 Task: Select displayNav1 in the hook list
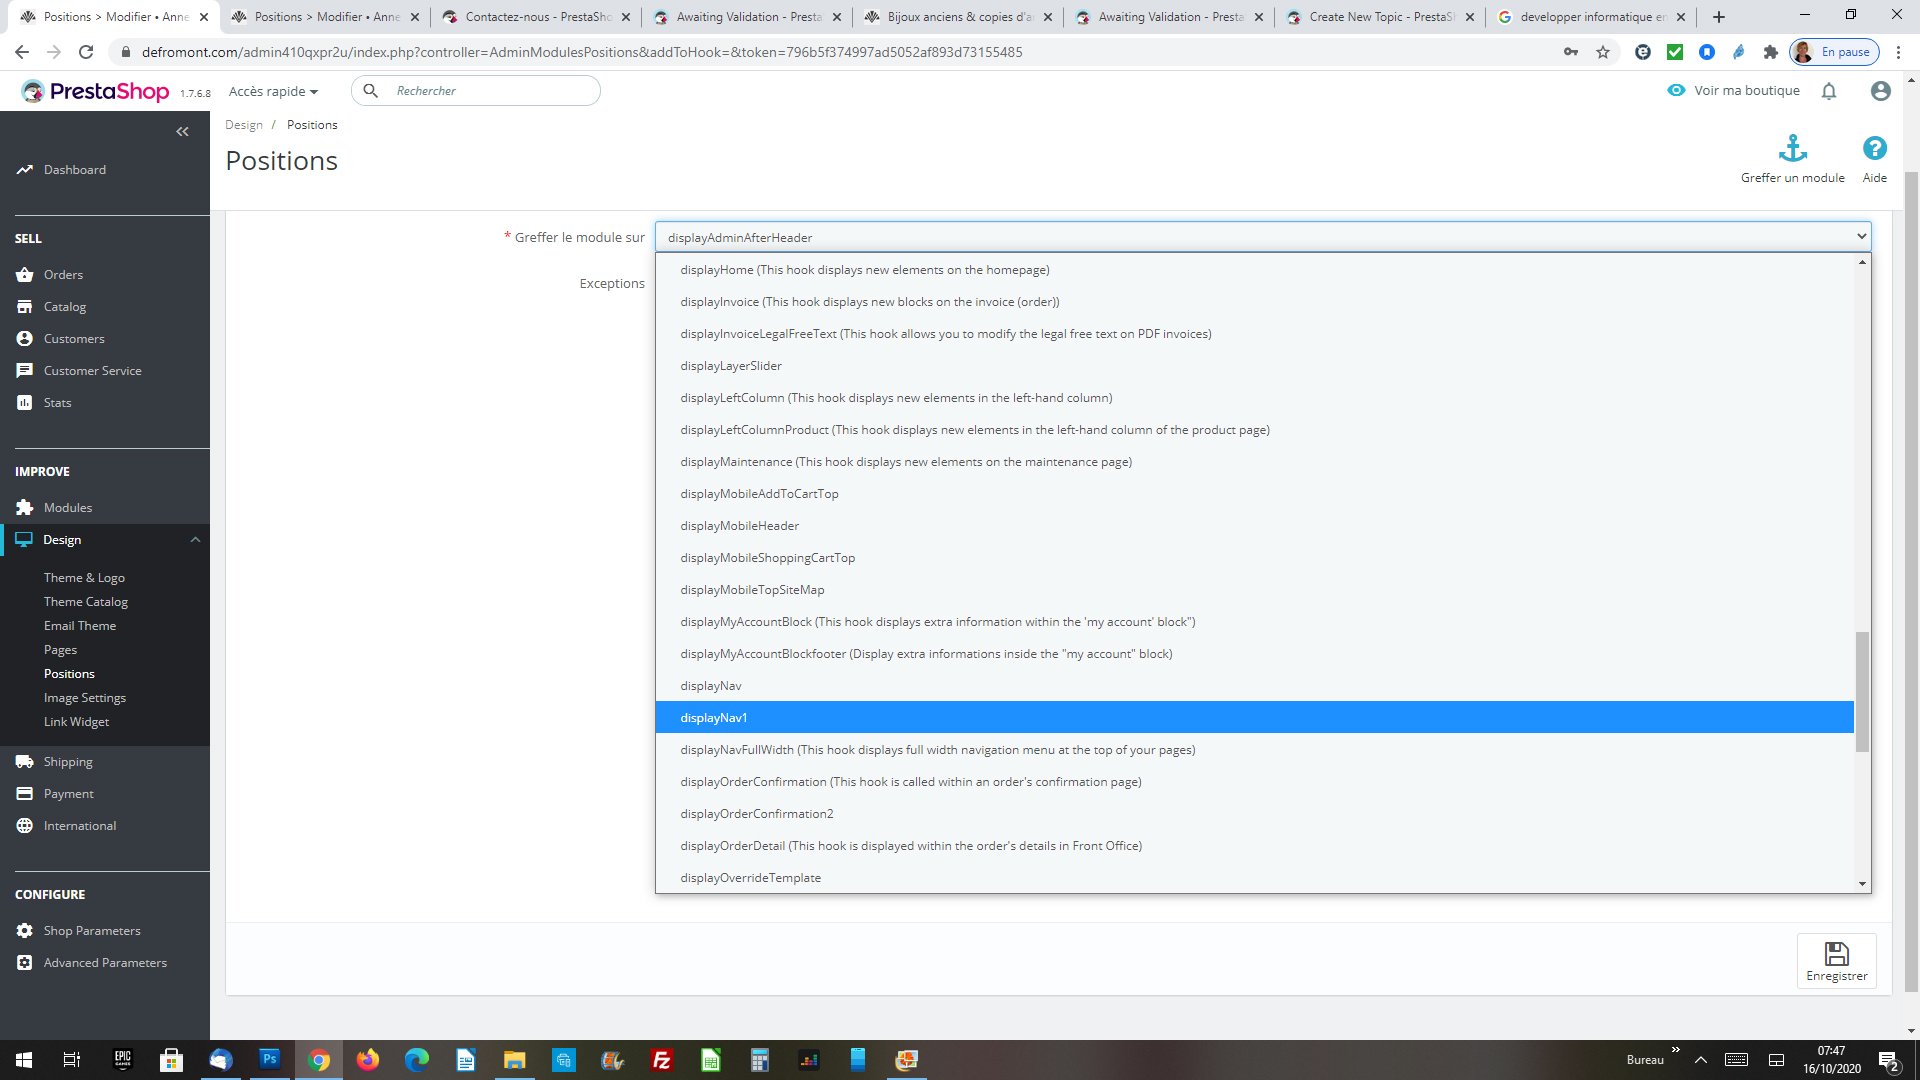[714, 718]
